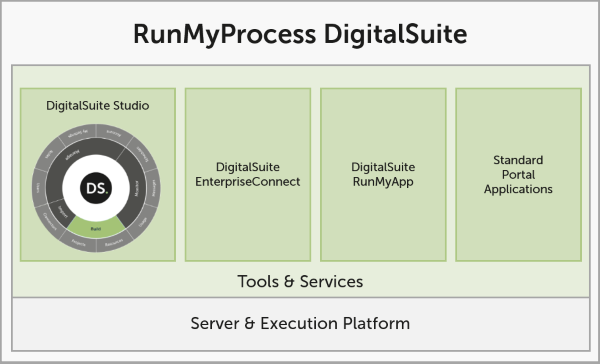
Task: Open the Messages segment on the outer ring
Action: click(x=153, y=188)
